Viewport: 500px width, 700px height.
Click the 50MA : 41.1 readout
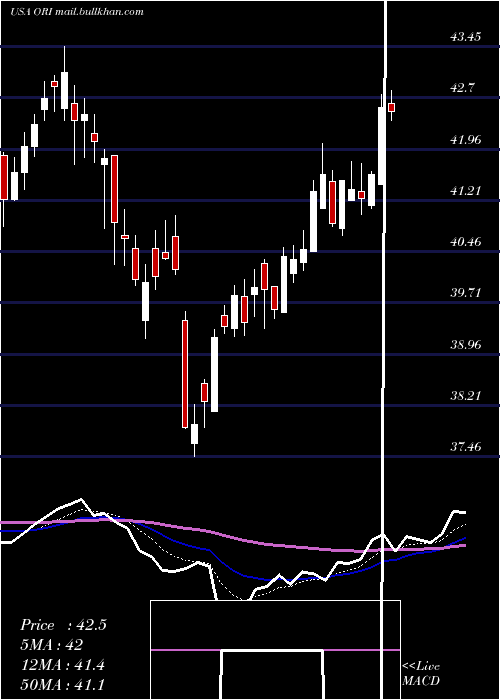62,684
